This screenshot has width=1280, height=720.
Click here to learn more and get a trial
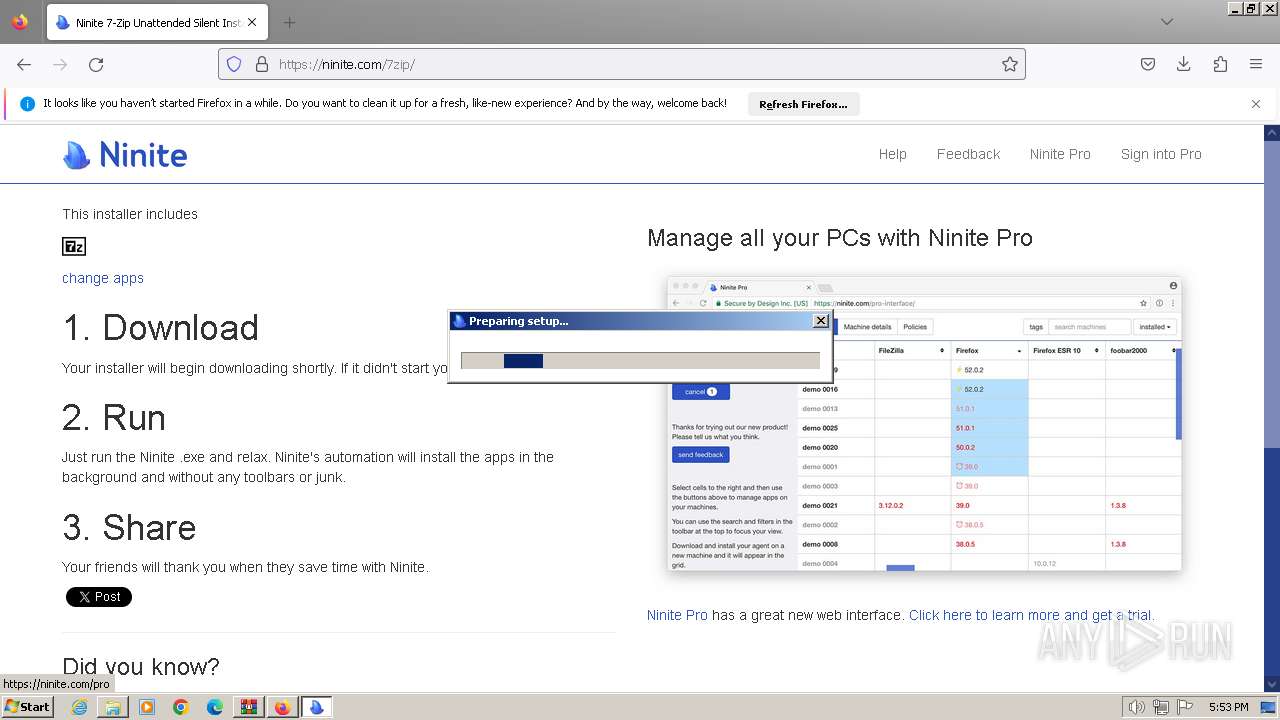click(x=1031, y=615)
